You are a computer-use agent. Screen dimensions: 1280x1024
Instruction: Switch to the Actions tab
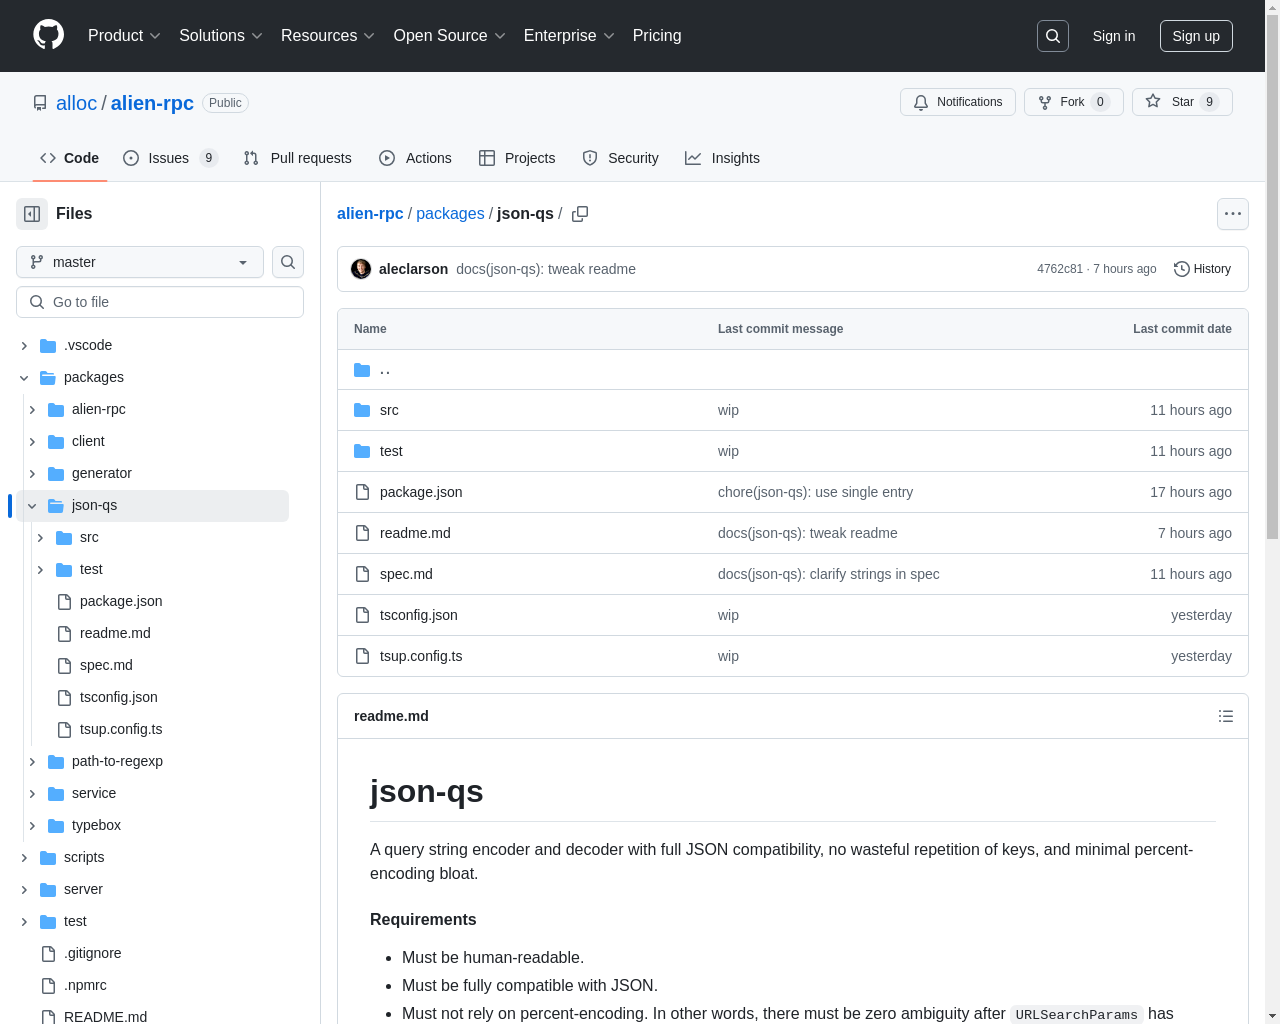pyautogui.click(x=415, y=158)
